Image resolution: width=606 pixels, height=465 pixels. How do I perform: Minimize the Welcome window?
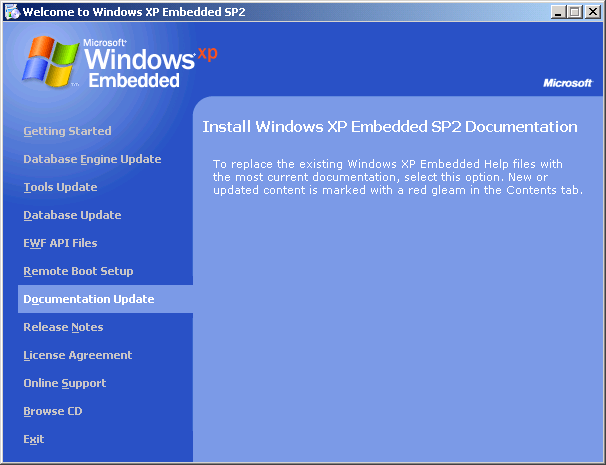(x=558, y=12)
